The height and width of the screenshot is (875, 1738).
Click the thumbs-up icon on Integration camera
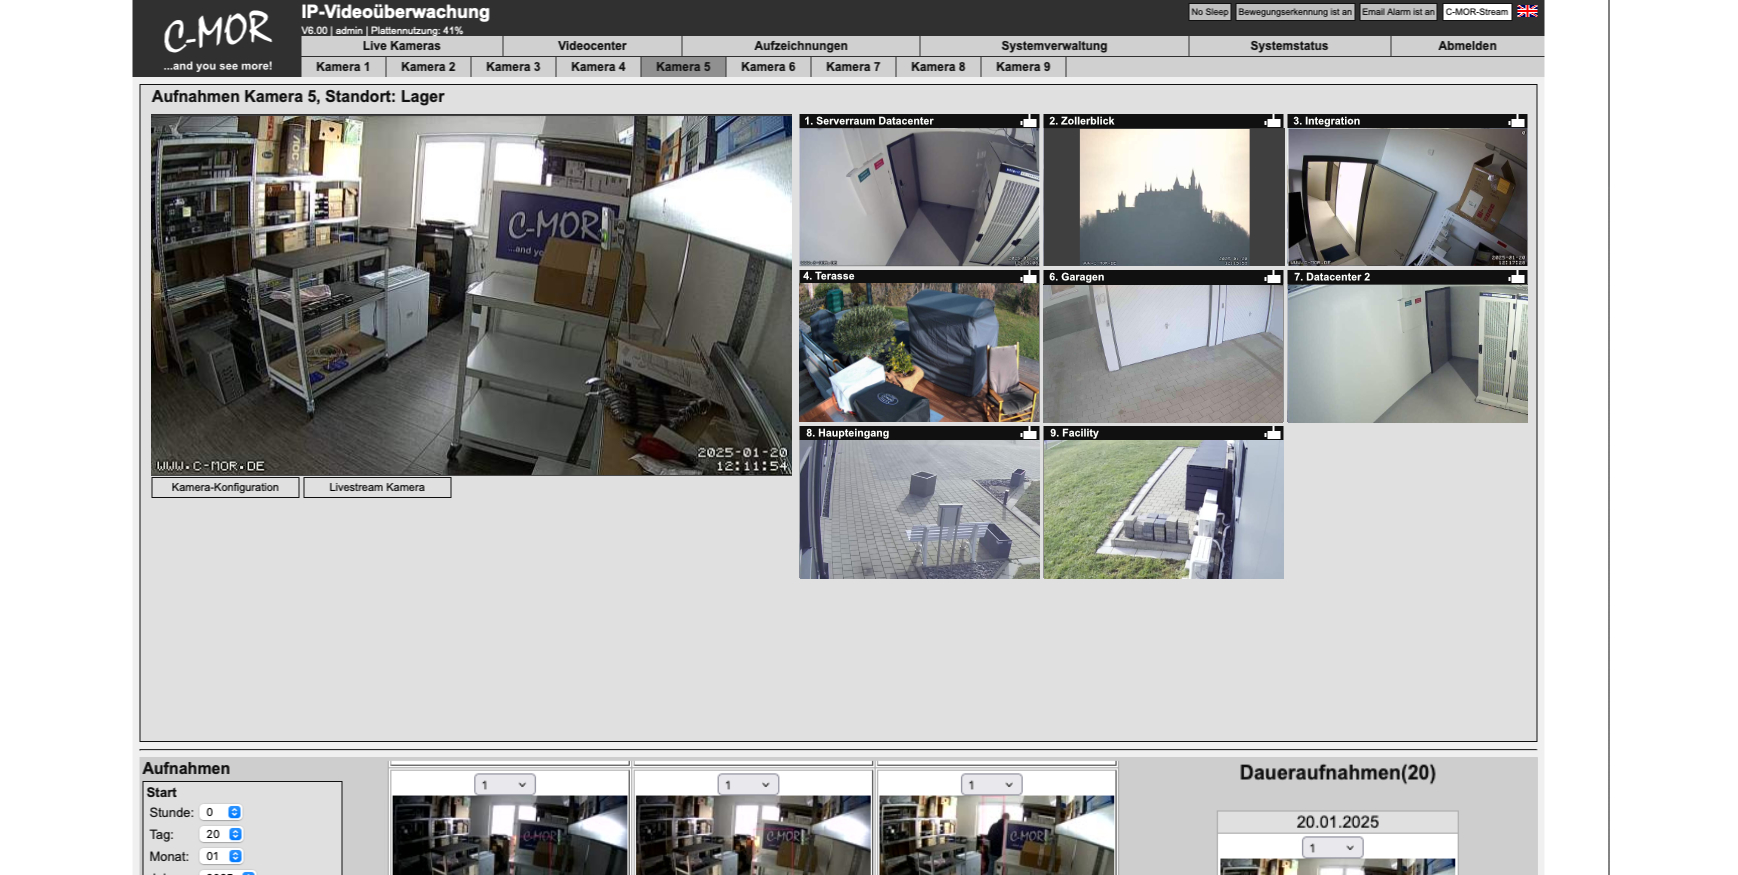[x=1517, y=121]
